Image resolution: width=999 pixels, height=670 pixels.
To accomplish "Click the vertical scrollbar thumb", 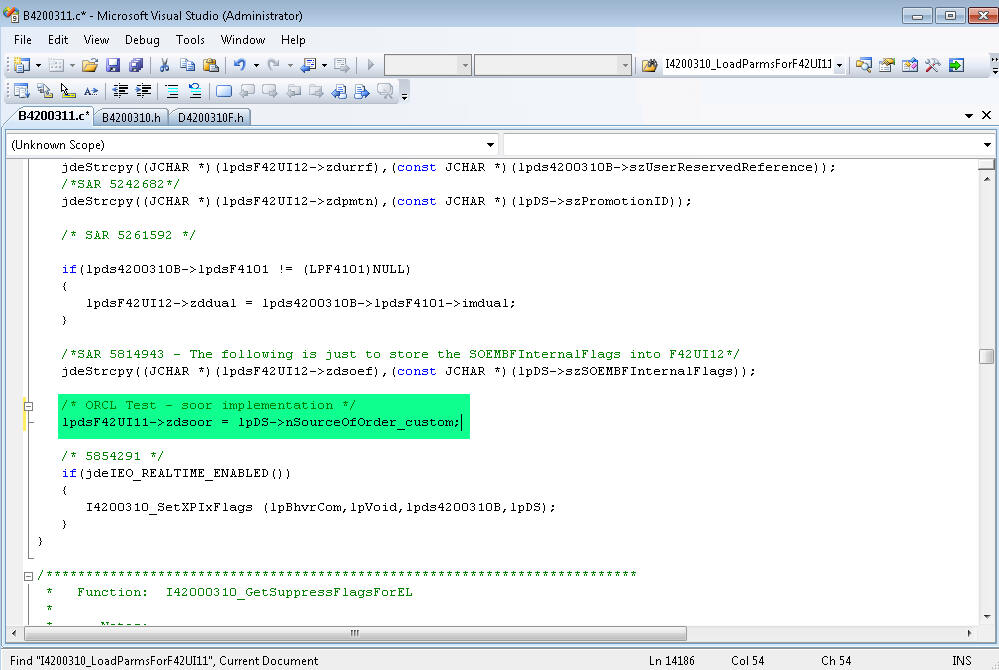I will pyautogui.click(x=986, y=356).
